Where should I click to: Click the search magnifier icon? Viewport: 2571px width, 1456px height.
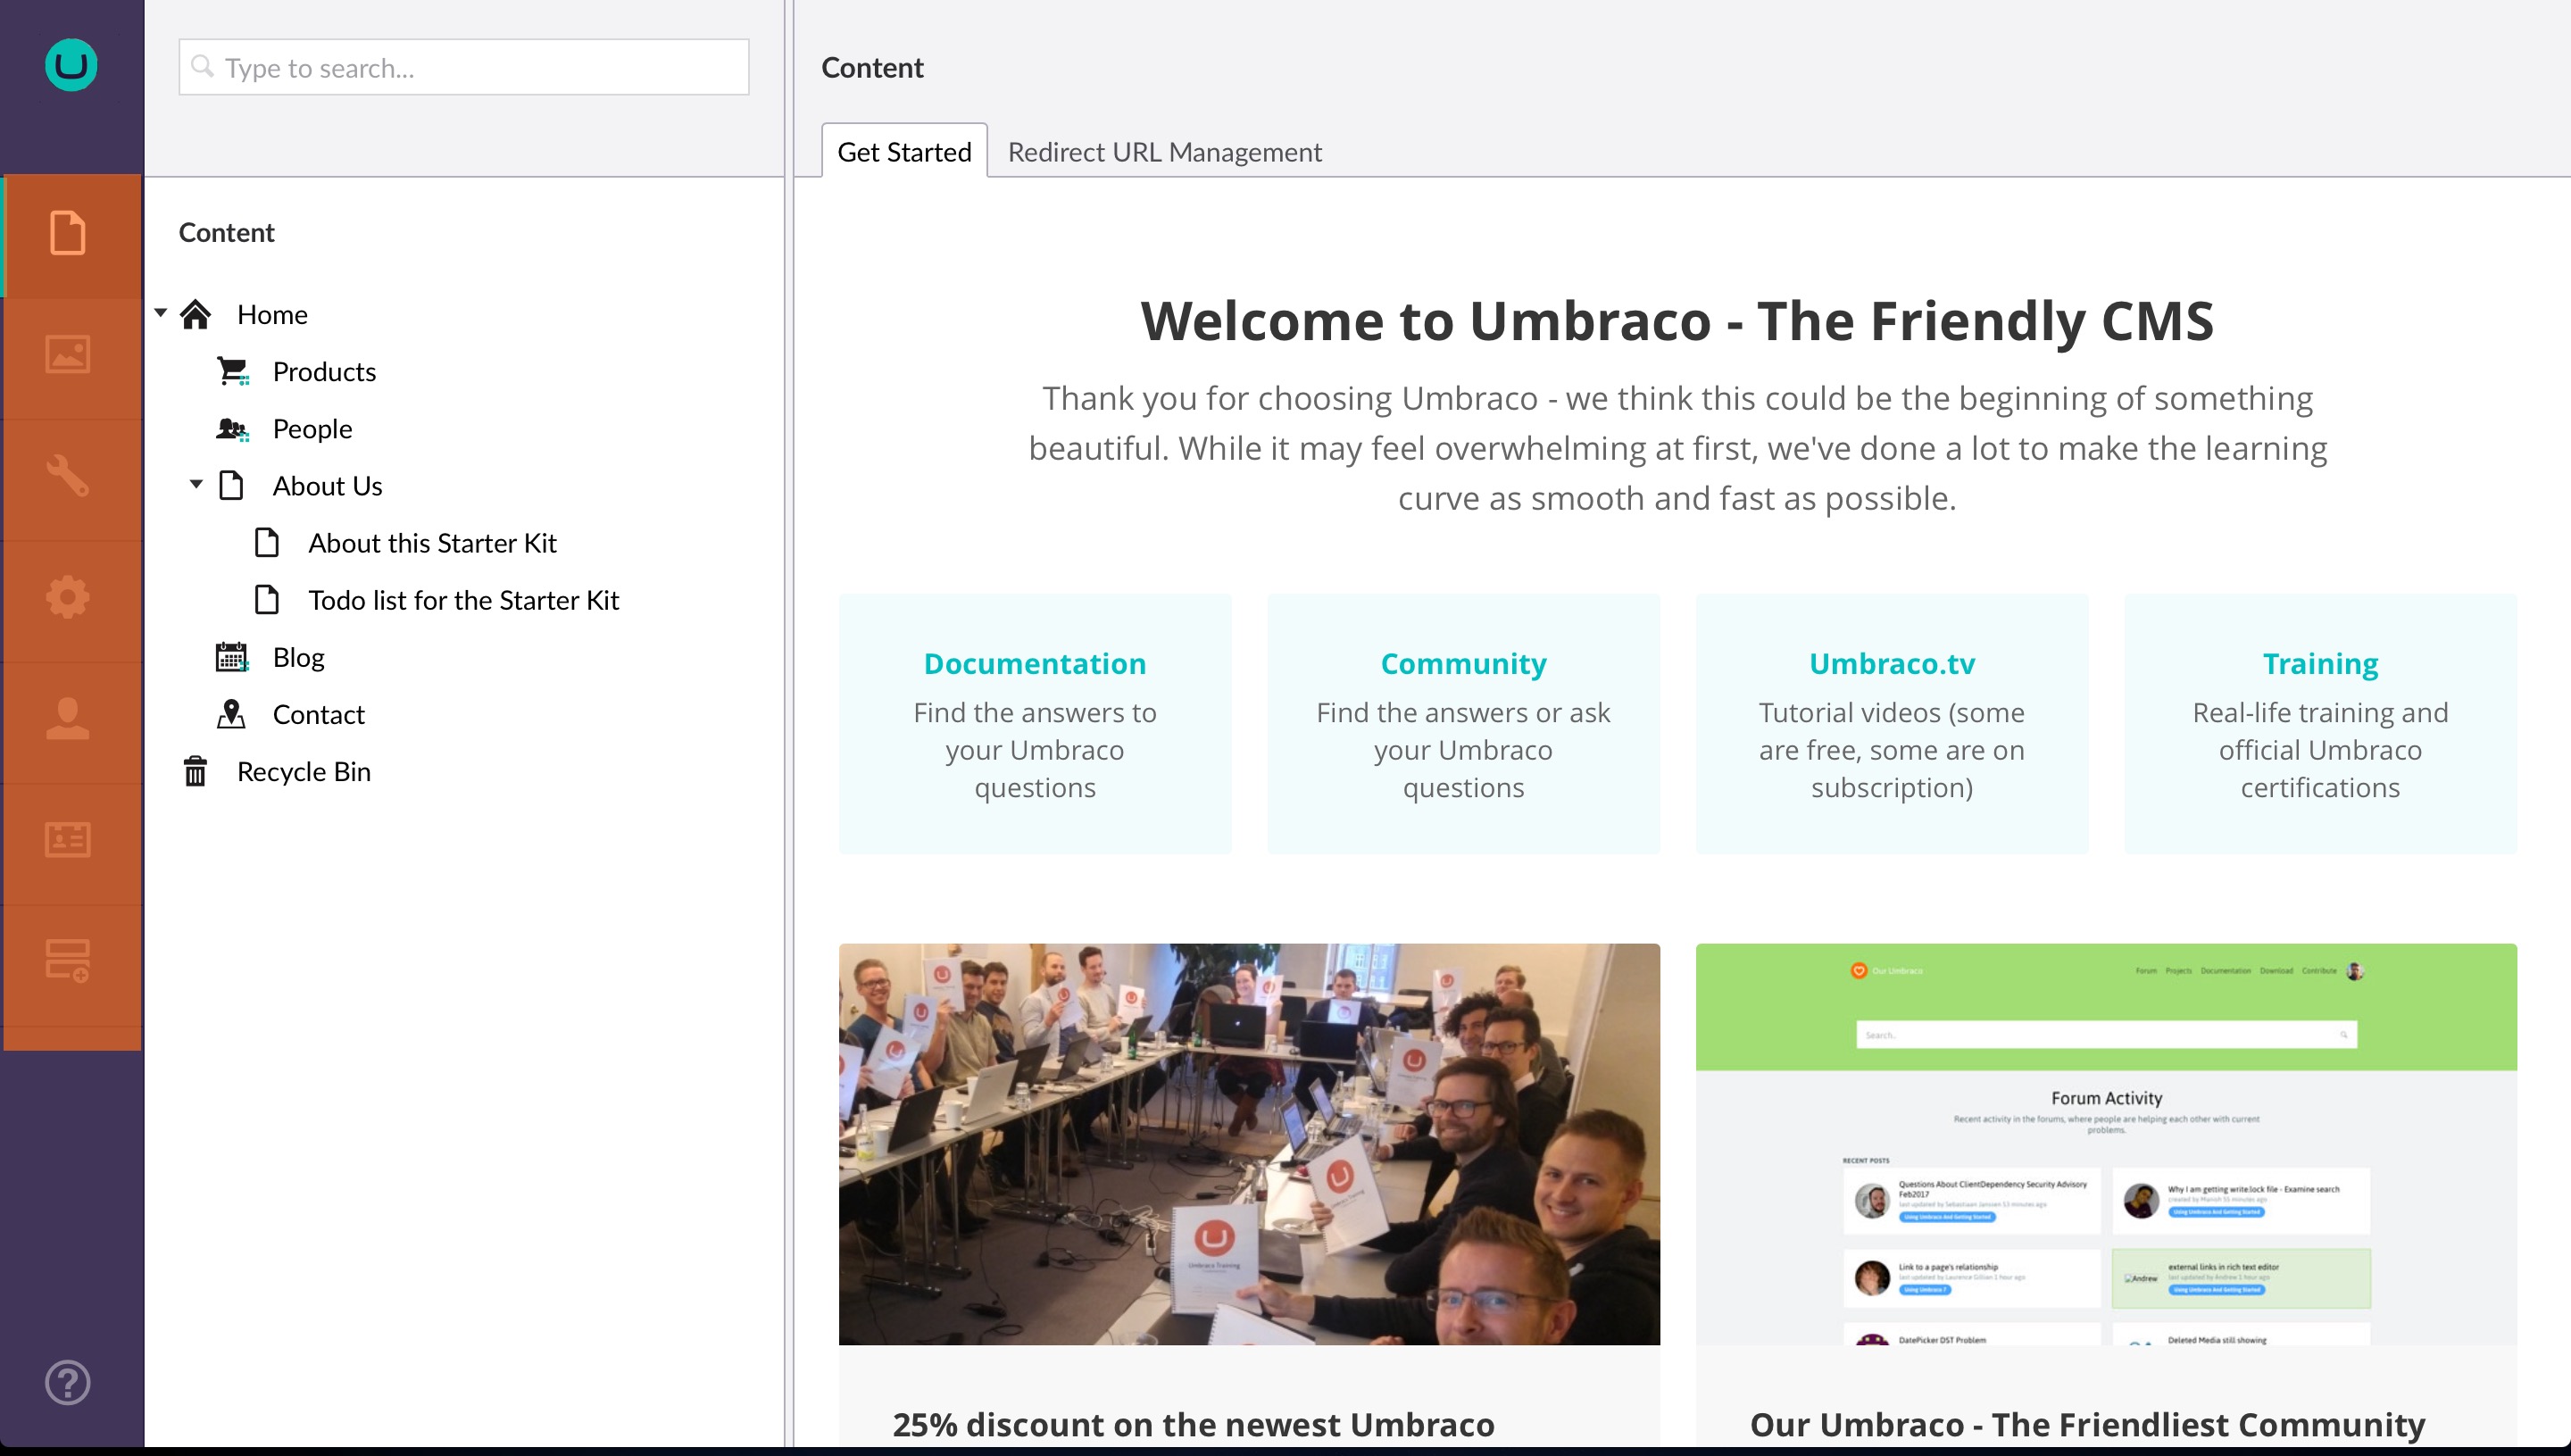pos(202,66)
